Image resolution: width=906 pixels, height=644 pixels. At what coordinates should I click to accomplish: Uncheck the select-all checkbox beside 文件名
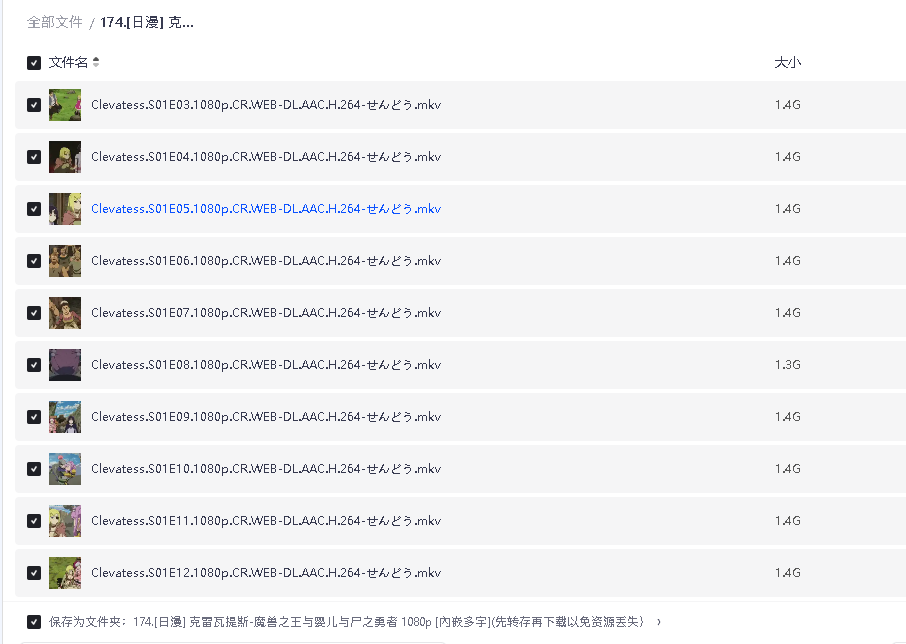click(x=34, y=63)
